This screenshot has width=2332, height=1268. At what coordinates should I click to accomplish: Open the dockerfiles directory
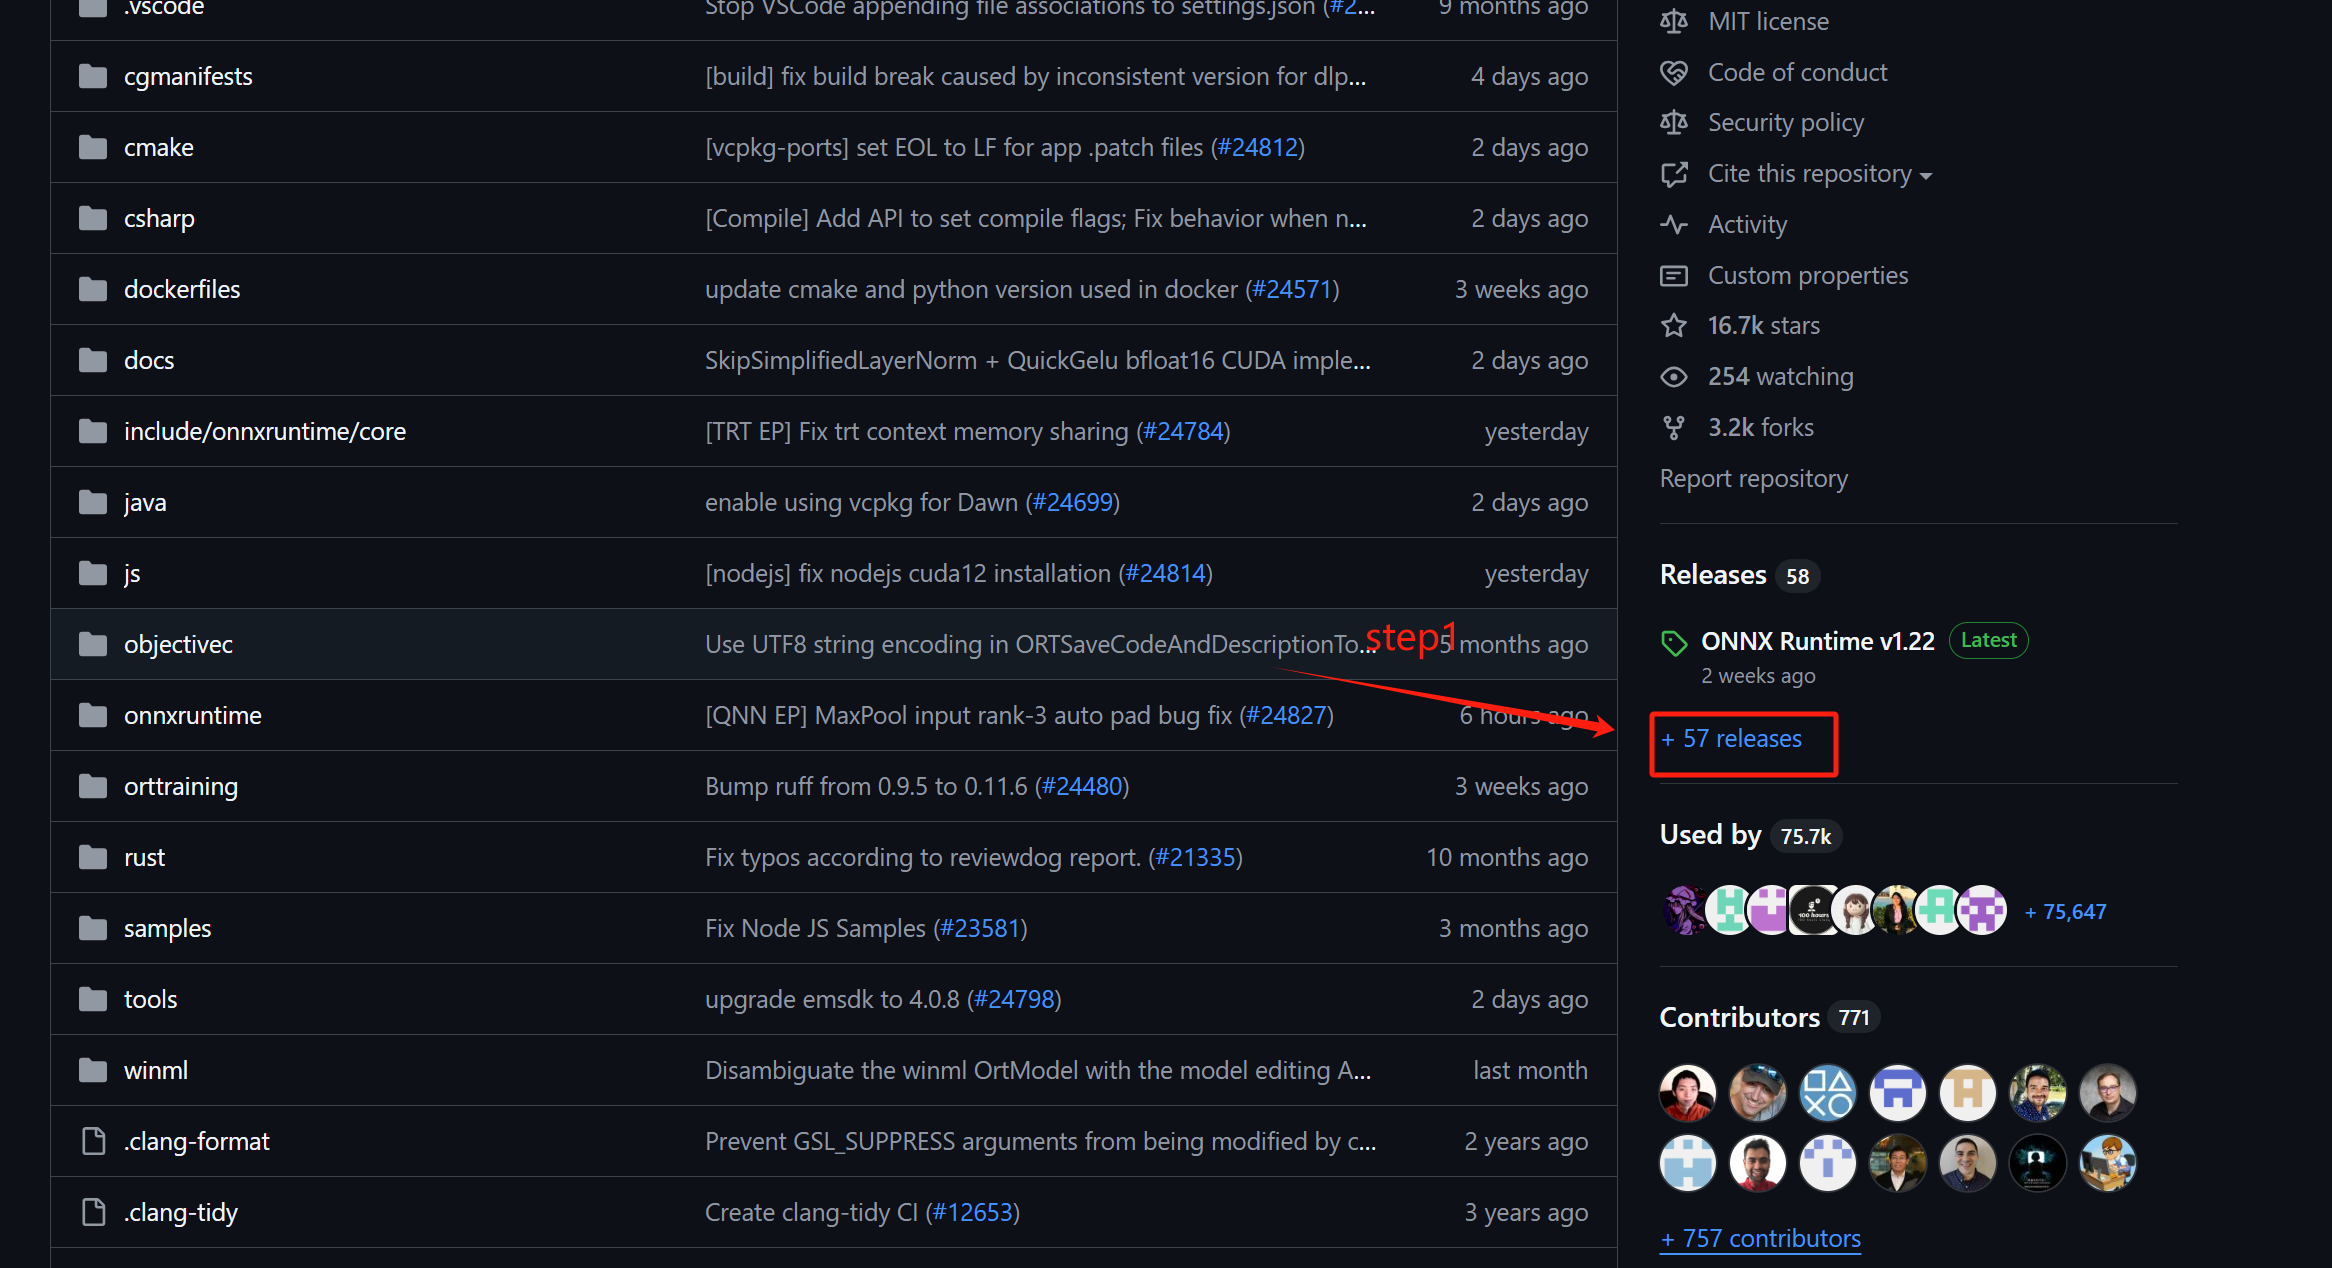coord(182,290)
